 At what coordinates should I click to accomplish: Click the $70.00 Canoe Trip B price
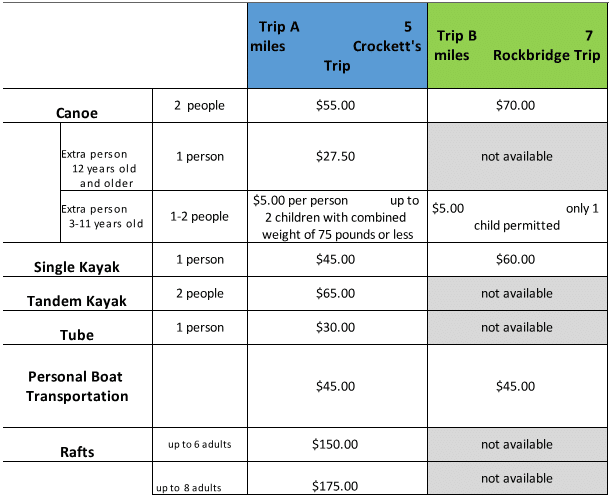(517, 104)
